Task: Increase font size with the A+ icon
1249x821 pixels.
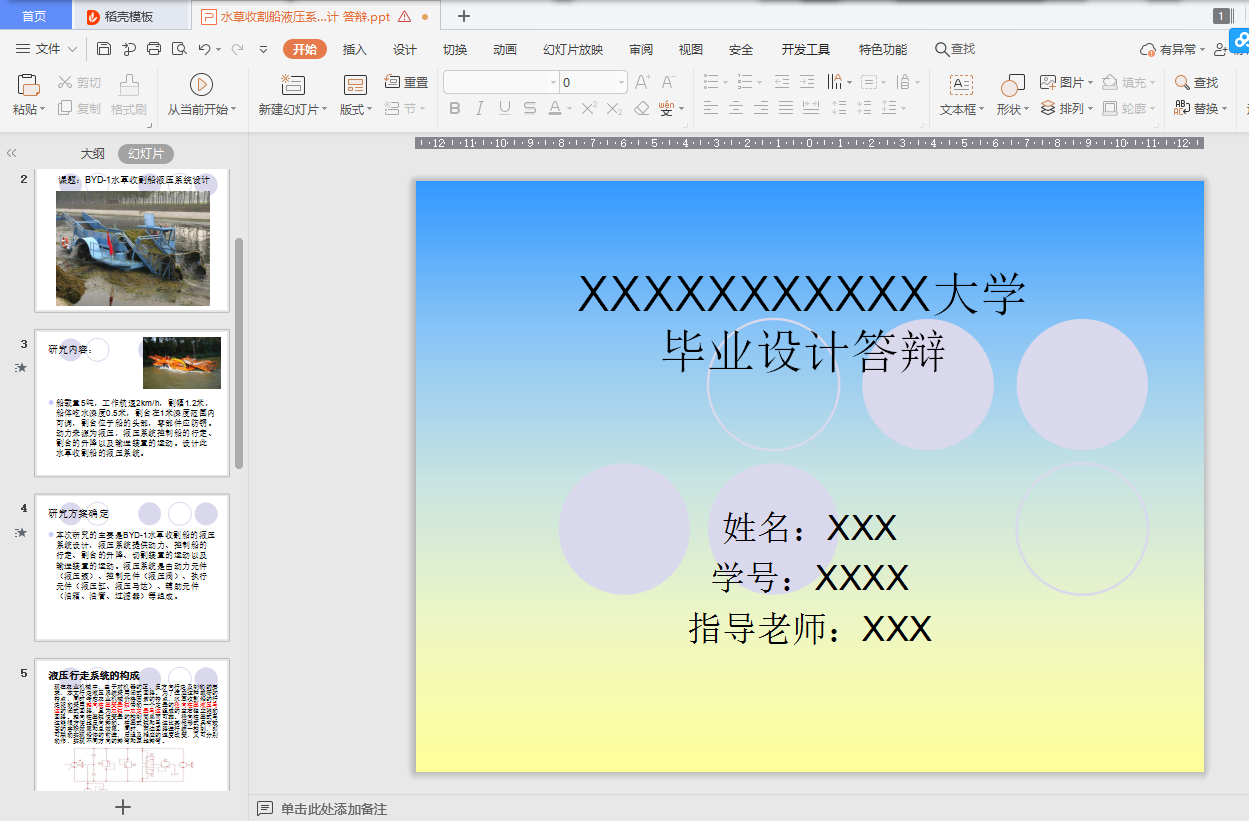Action: [x=643, y=82]
